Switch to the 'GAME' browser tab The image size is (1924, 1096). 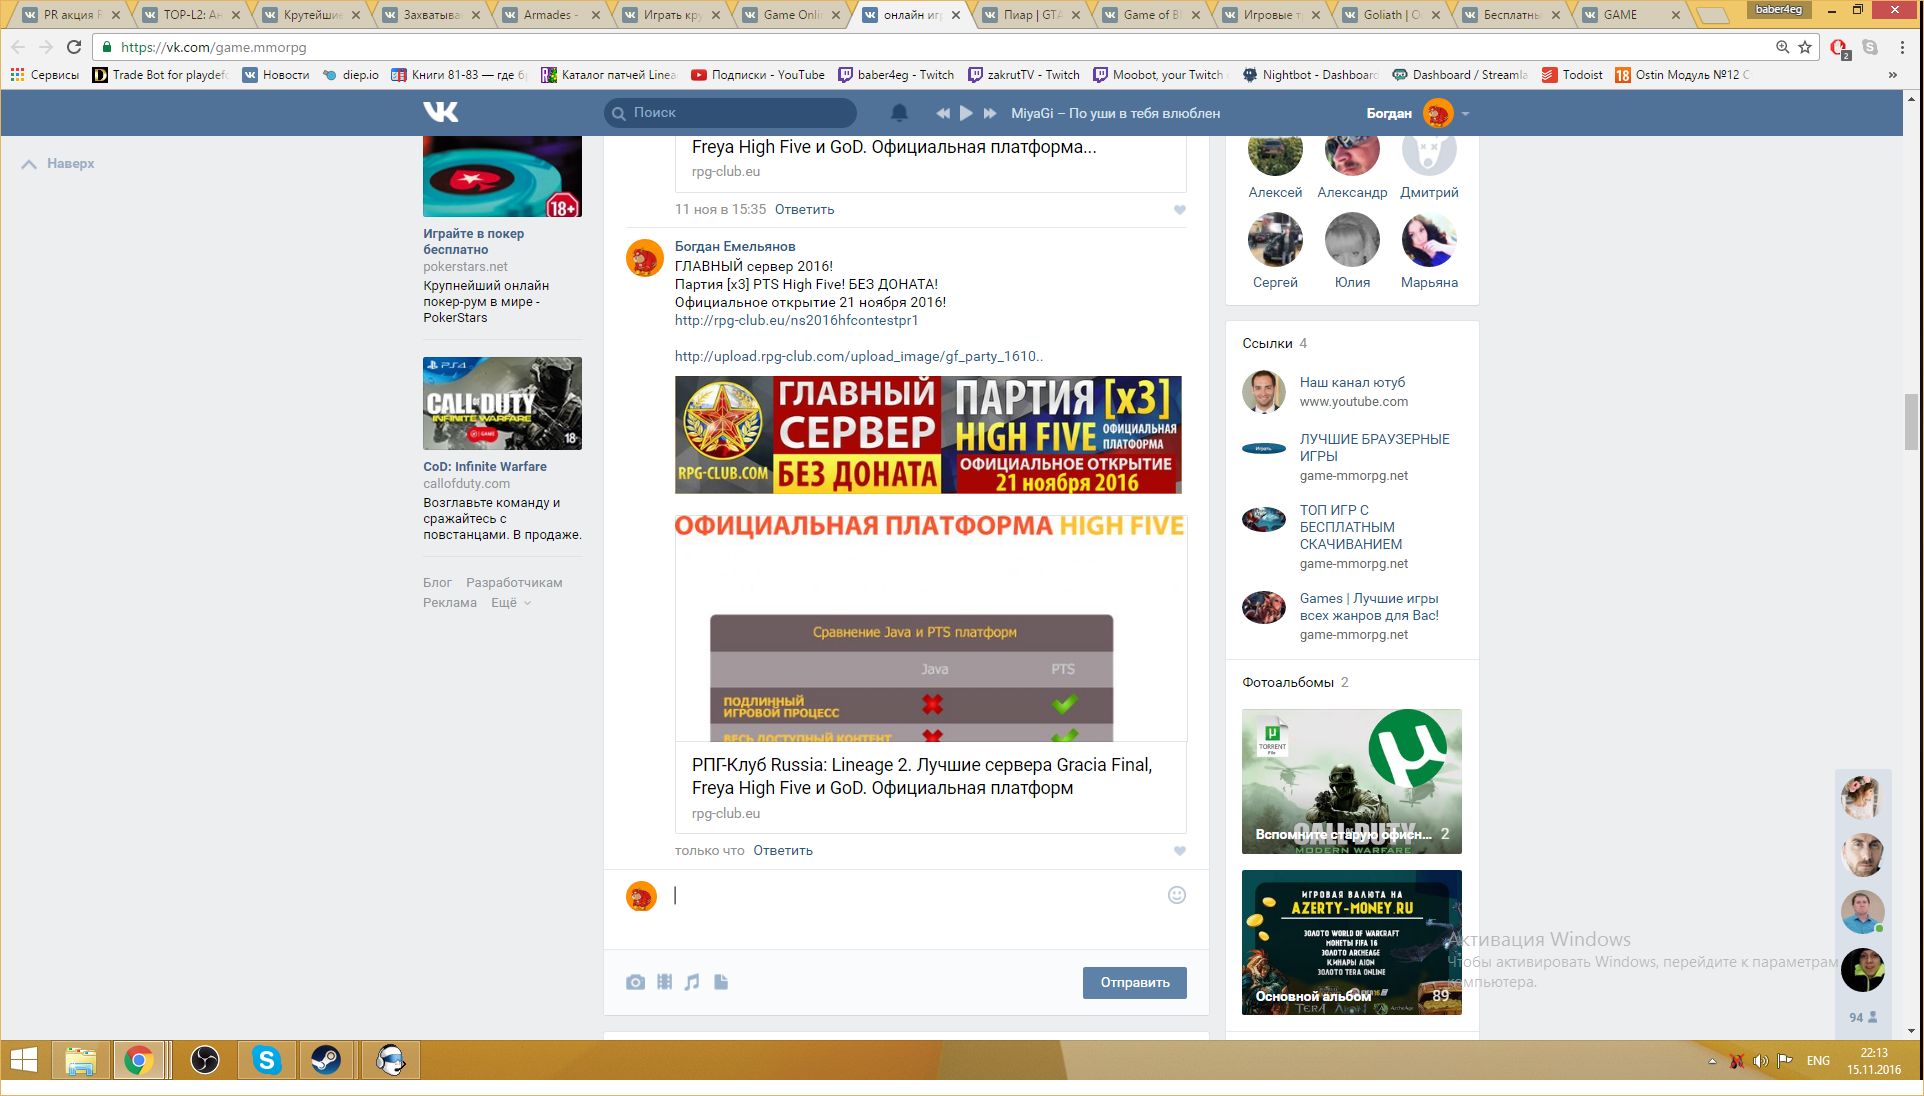(1630, 15)
